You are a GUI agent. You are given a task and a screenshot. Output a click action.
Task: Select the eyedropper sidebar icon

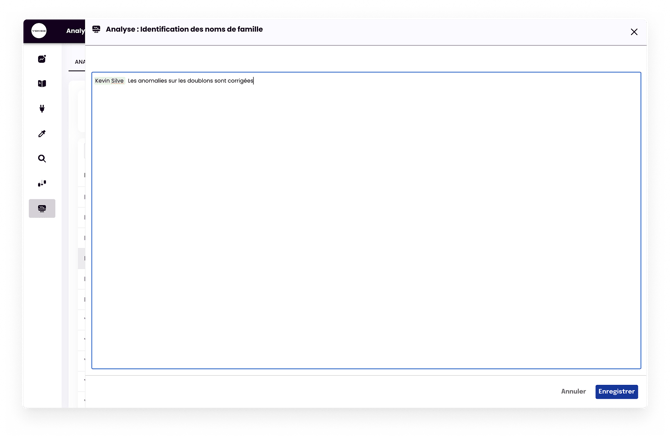pyautogui.click(x=42, y=134)
